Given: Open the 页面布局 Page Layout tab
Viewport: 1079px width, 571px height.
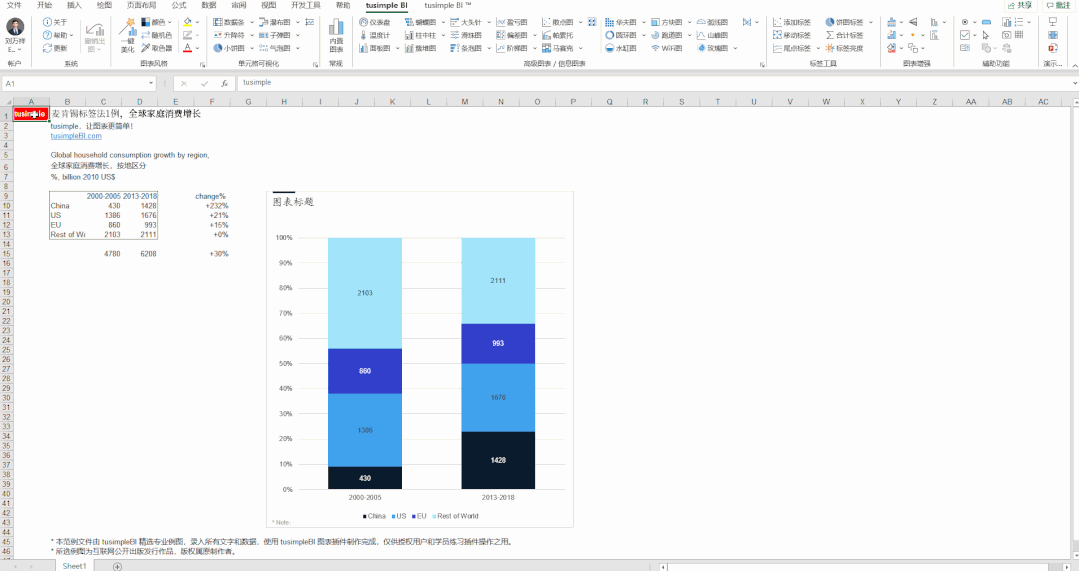Looking at the screenshot, I should 141,6.
